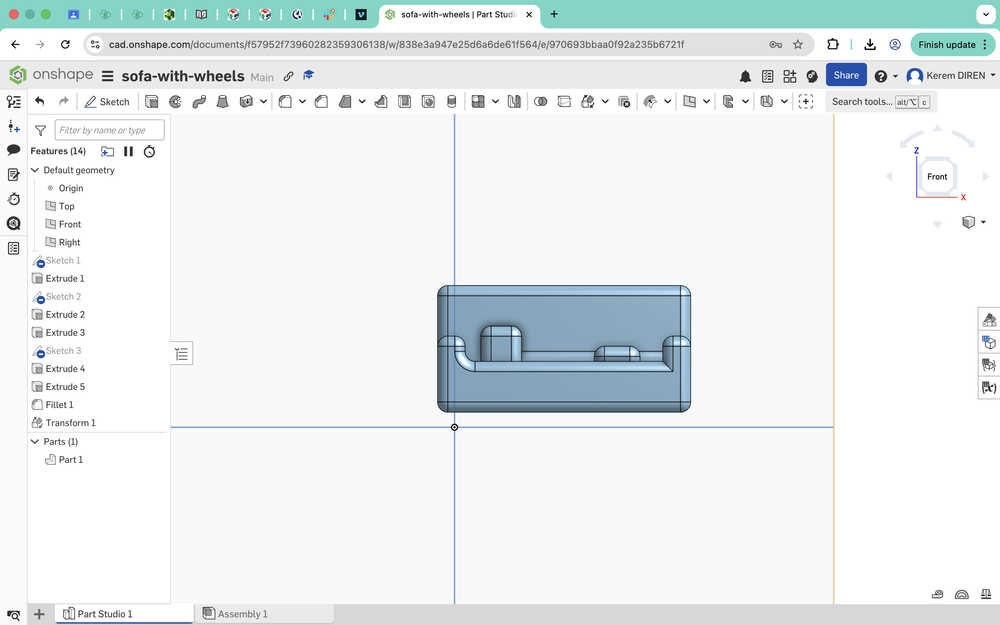This screenshot has height=625, width=1000.
Task: Click the Undo arrow
Action: click(40, 101)
